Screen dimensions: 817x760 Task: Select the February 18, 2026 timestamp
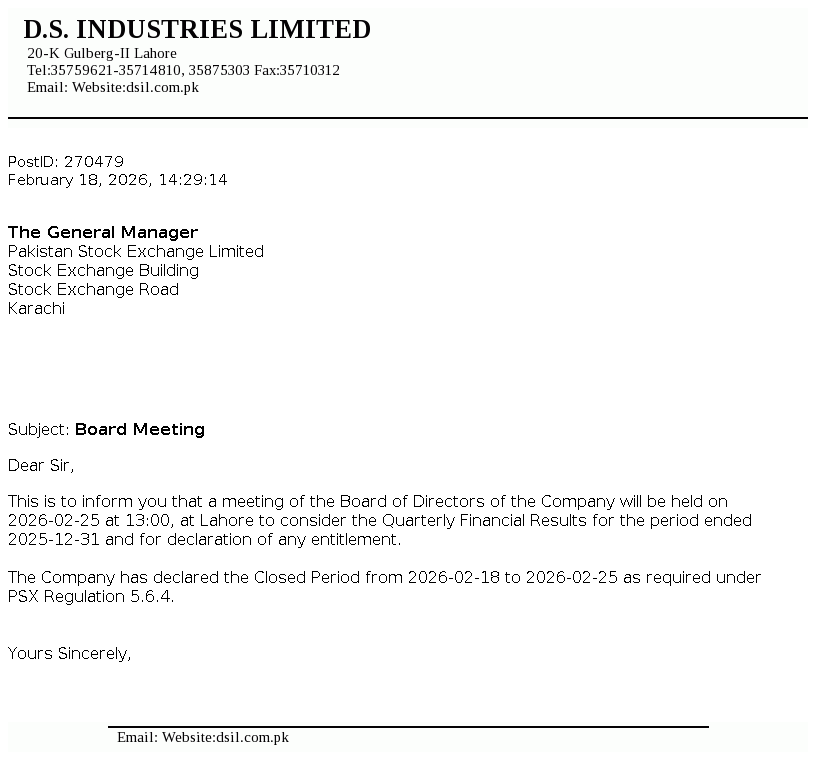pos(117,180)
